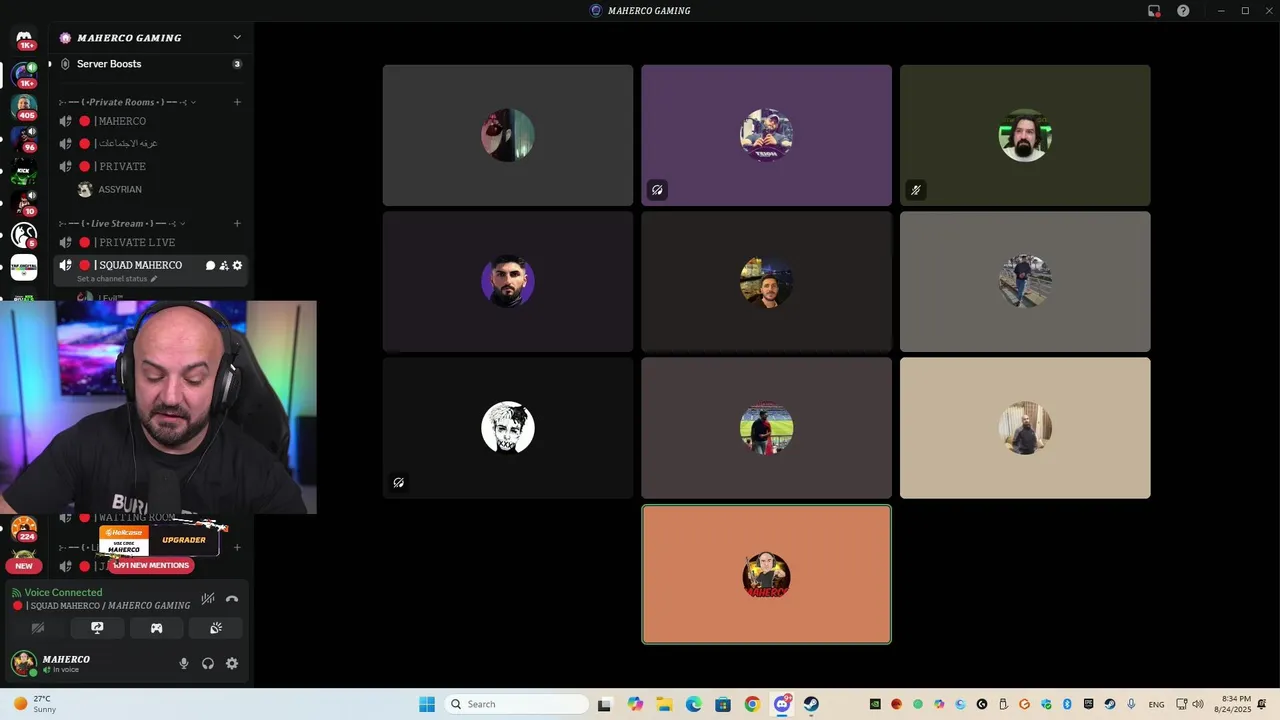The height and width of the screenshot is (720, 1280).
Task: Invite people to SQUAD MAHERCO channel
Action: (x=224, y=265)
